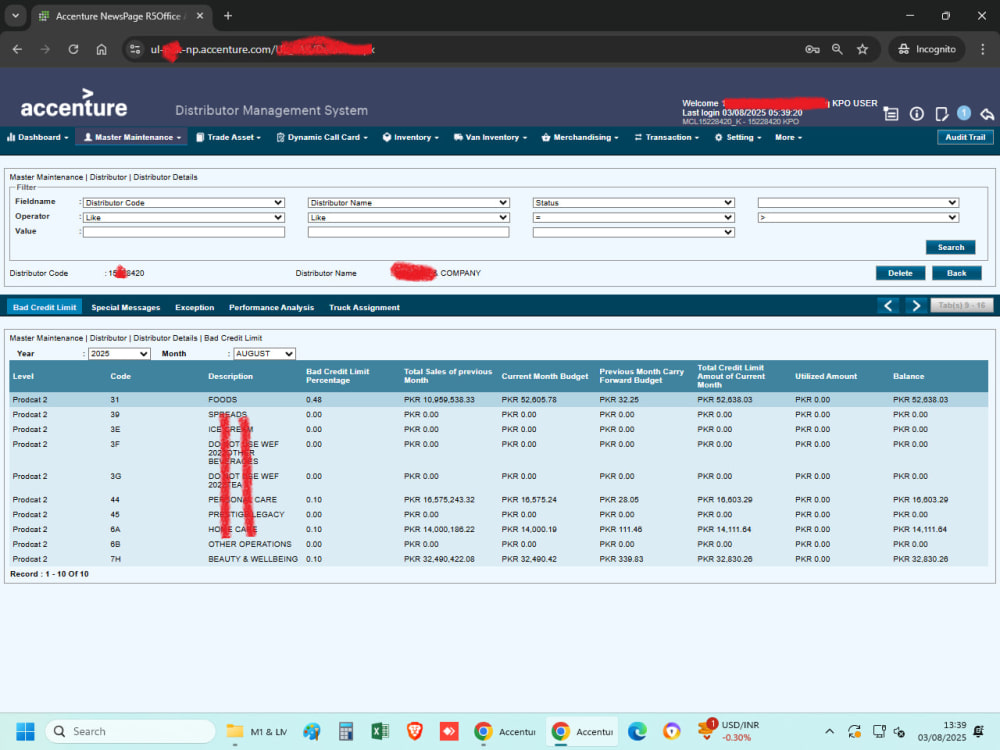Change the Year 2025 dropdown
Viewport: 1000px width, 750px height.
tap(119, 353)
